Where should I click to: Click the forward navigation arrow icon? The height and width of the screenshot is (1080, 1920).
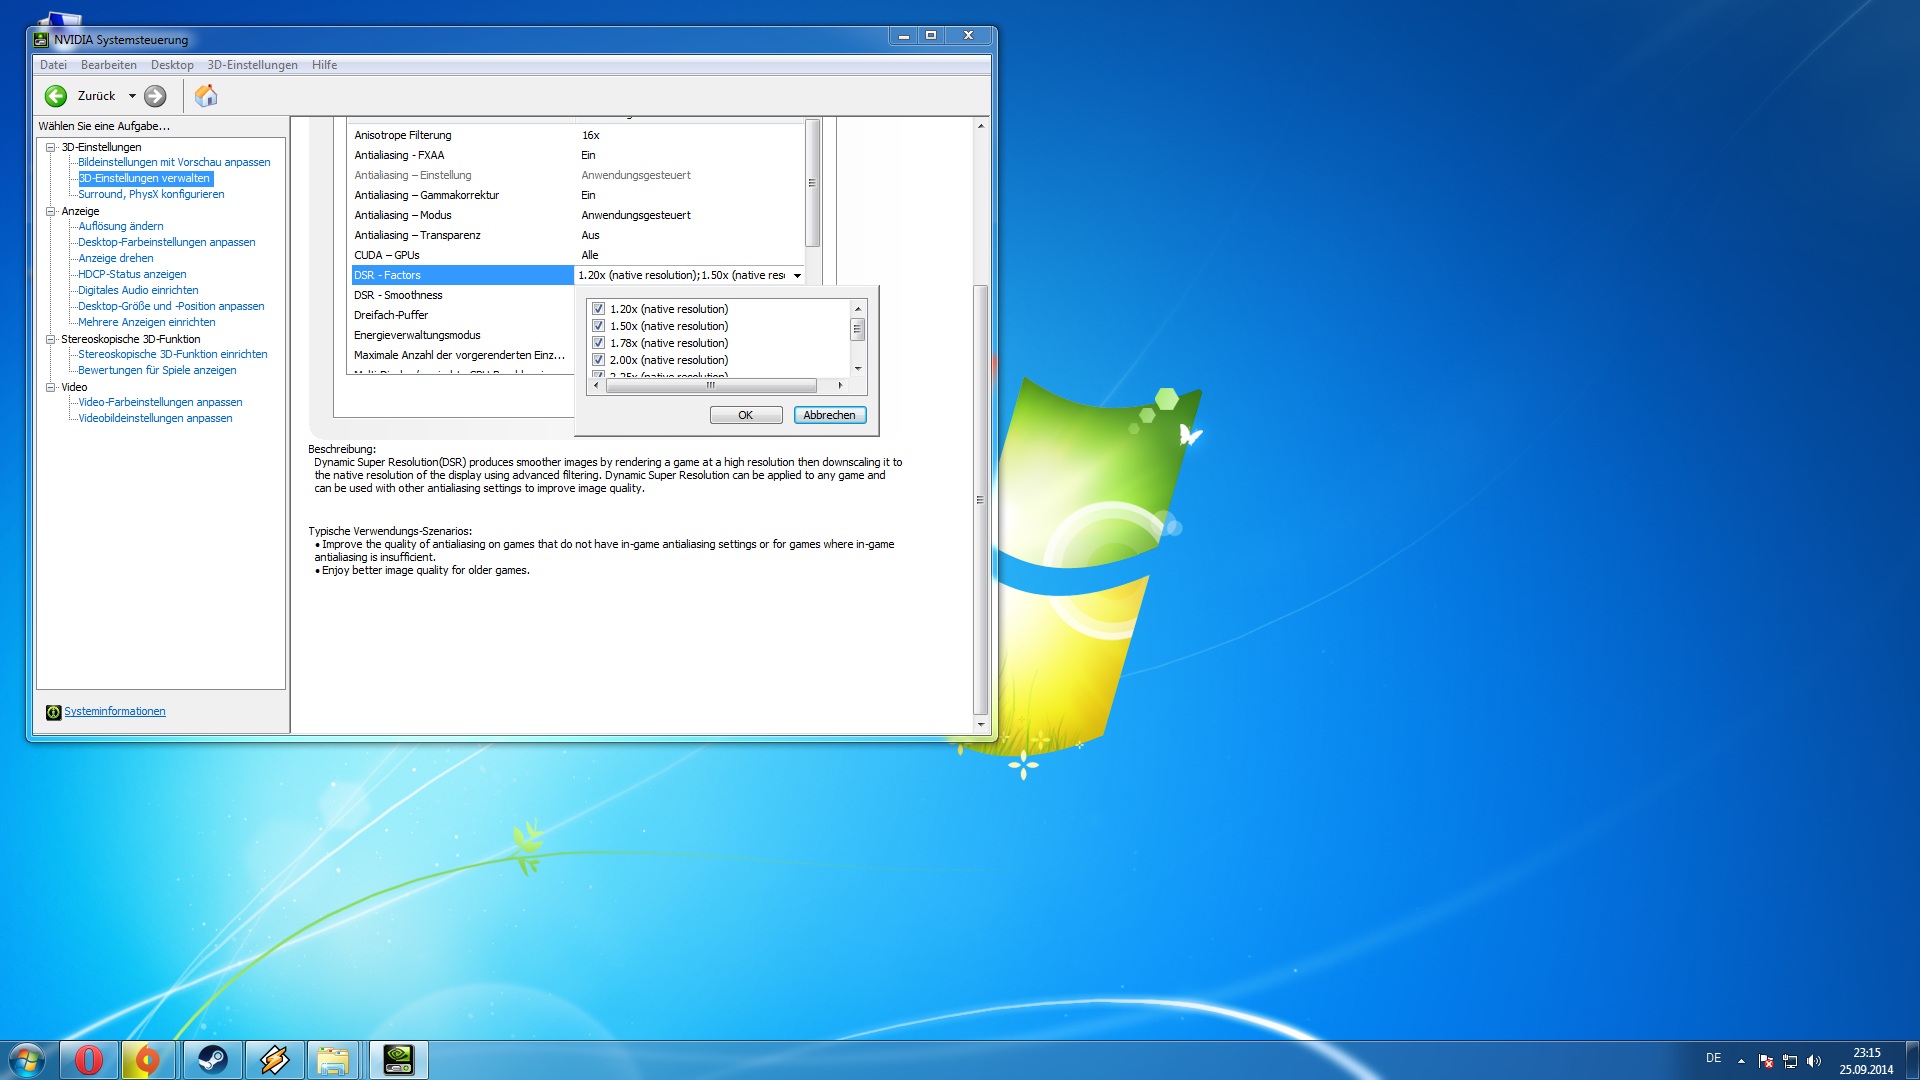tap(155, 96)
